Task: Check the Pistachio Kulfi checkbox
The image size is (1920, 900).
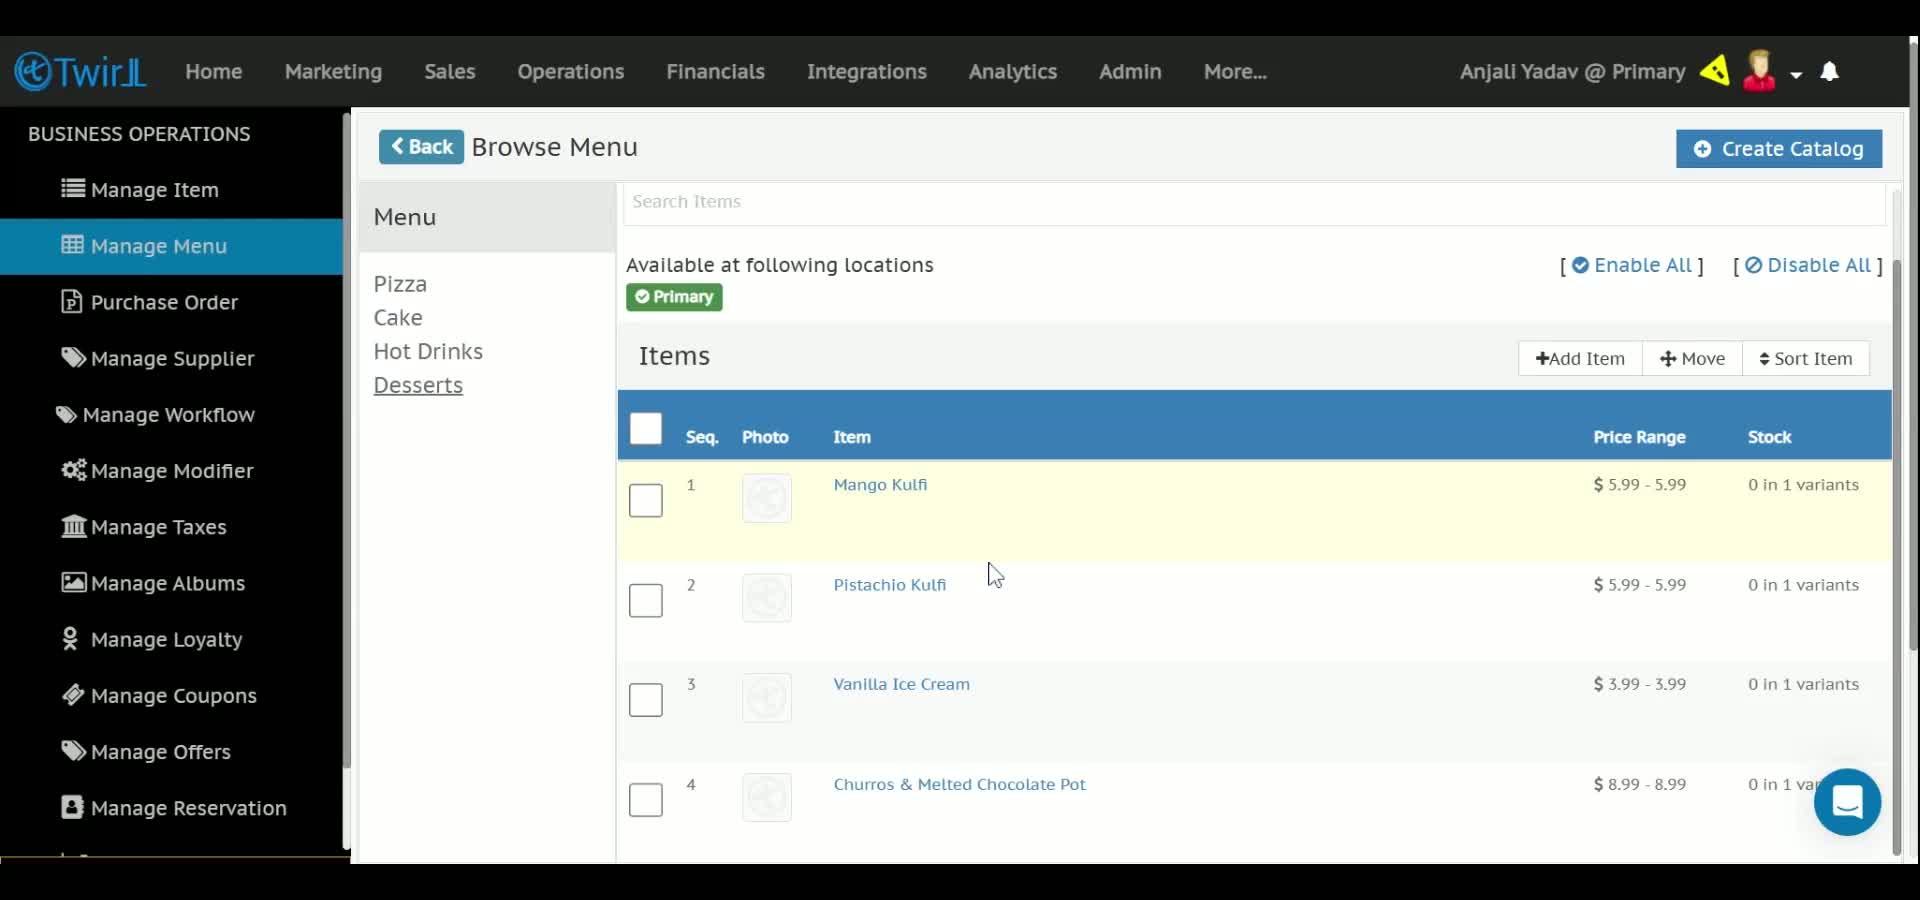Action: point(646,600)
